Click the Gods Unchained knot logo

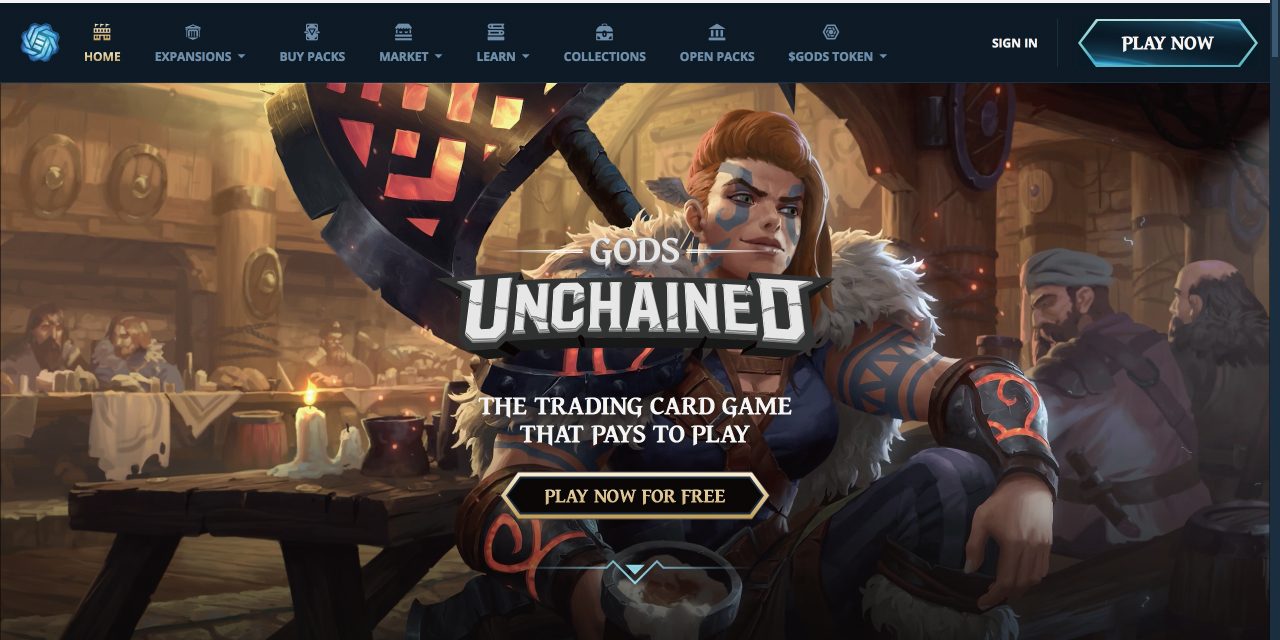pyautogui.click(x=40, y=43)
